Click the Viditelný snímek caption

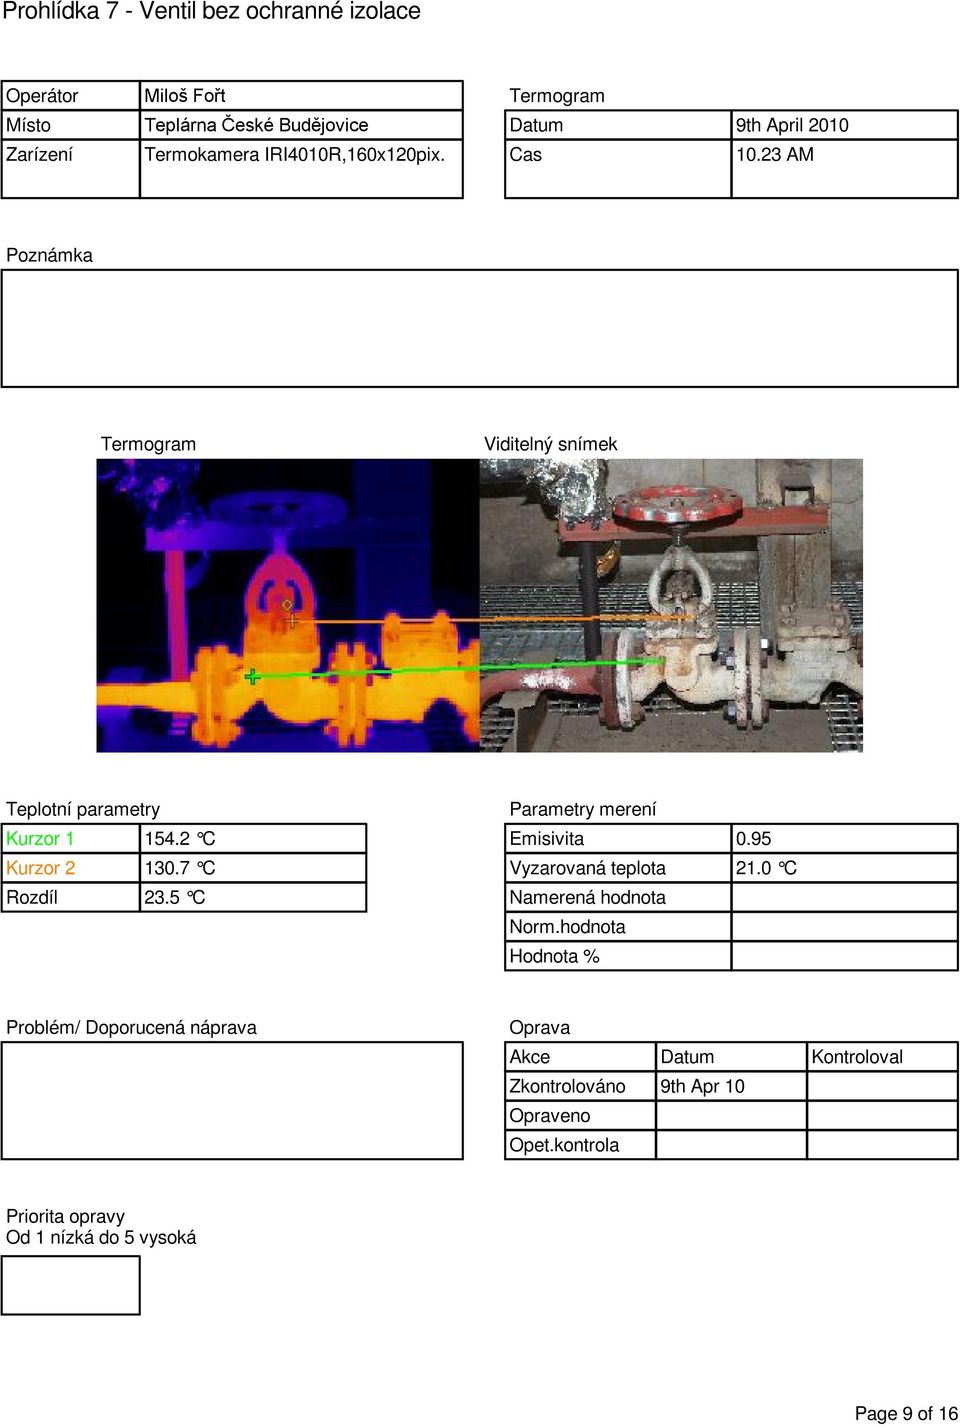point(550,444)
